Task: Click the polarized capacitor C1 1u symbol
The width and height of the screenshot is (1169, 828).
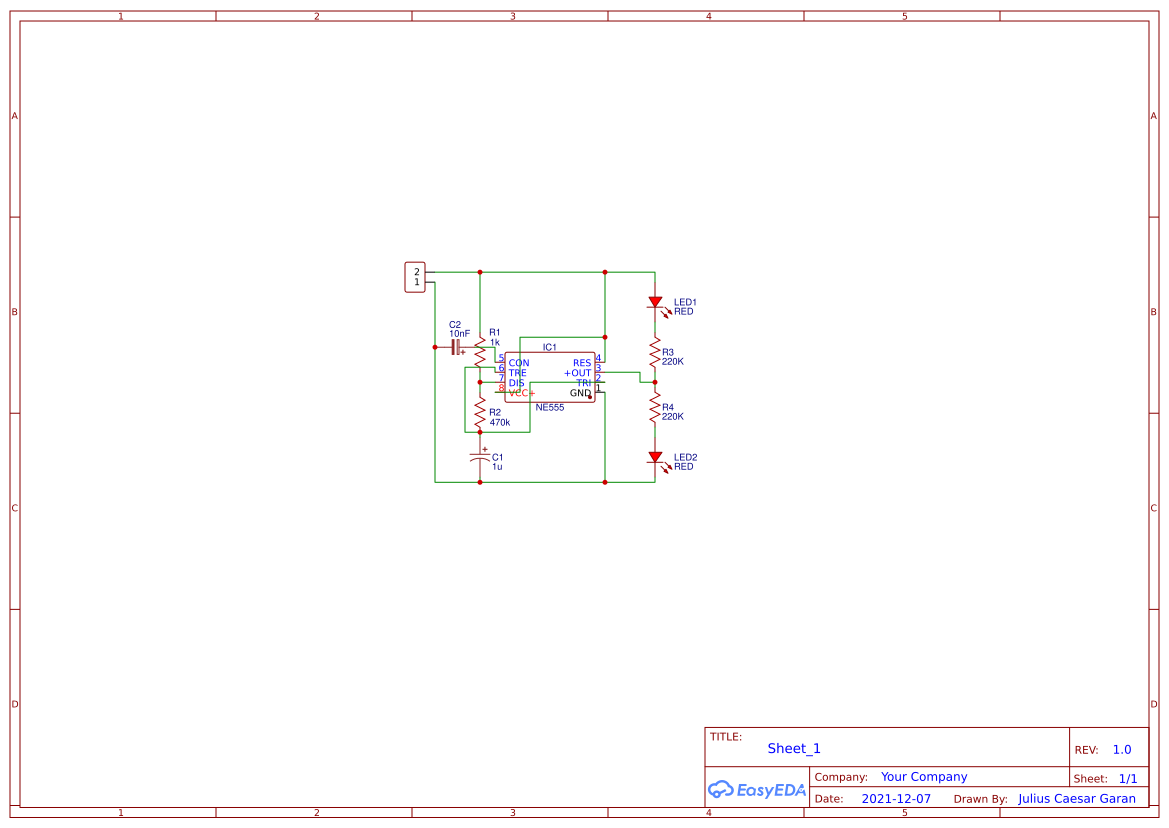Action: 481,457
